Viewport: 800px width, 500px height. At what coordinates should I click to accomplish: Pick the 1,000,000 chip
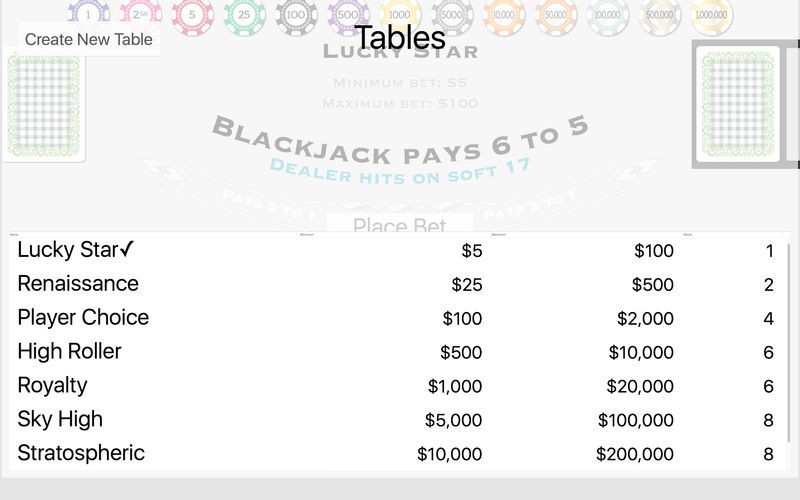click(x=711, y=14)
